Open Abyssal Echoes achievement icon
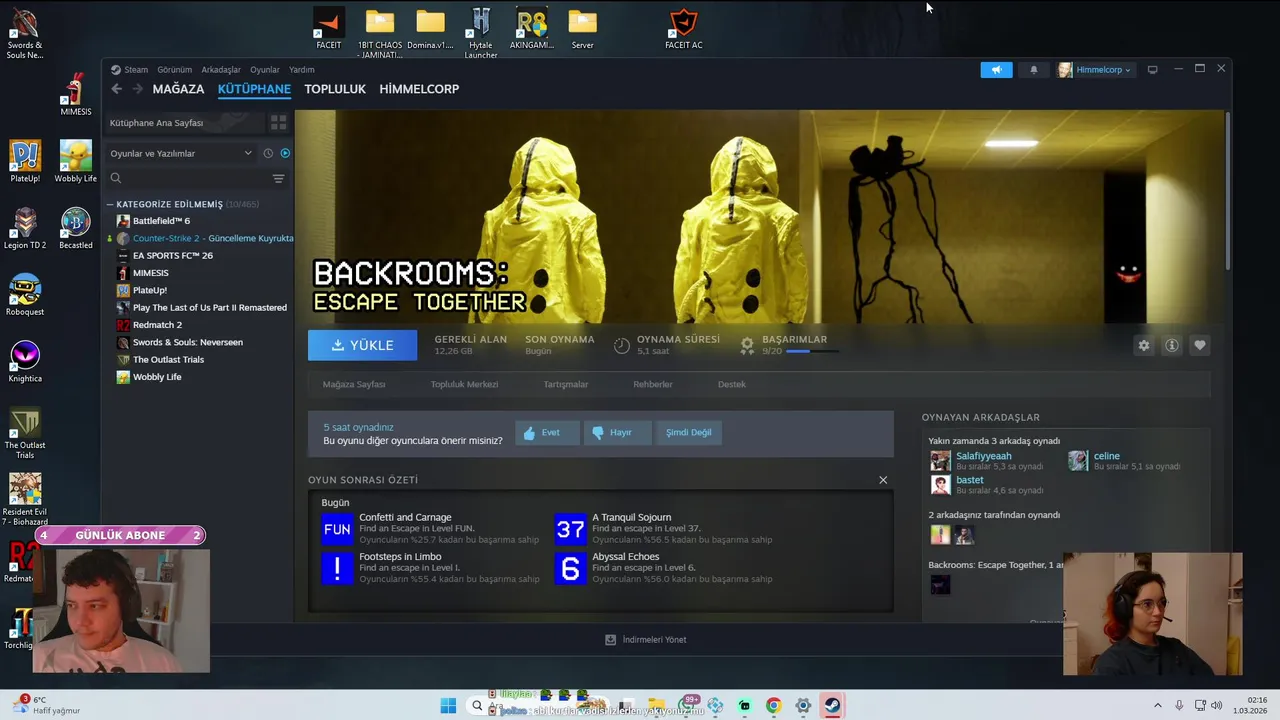 (x=570, y=568)
